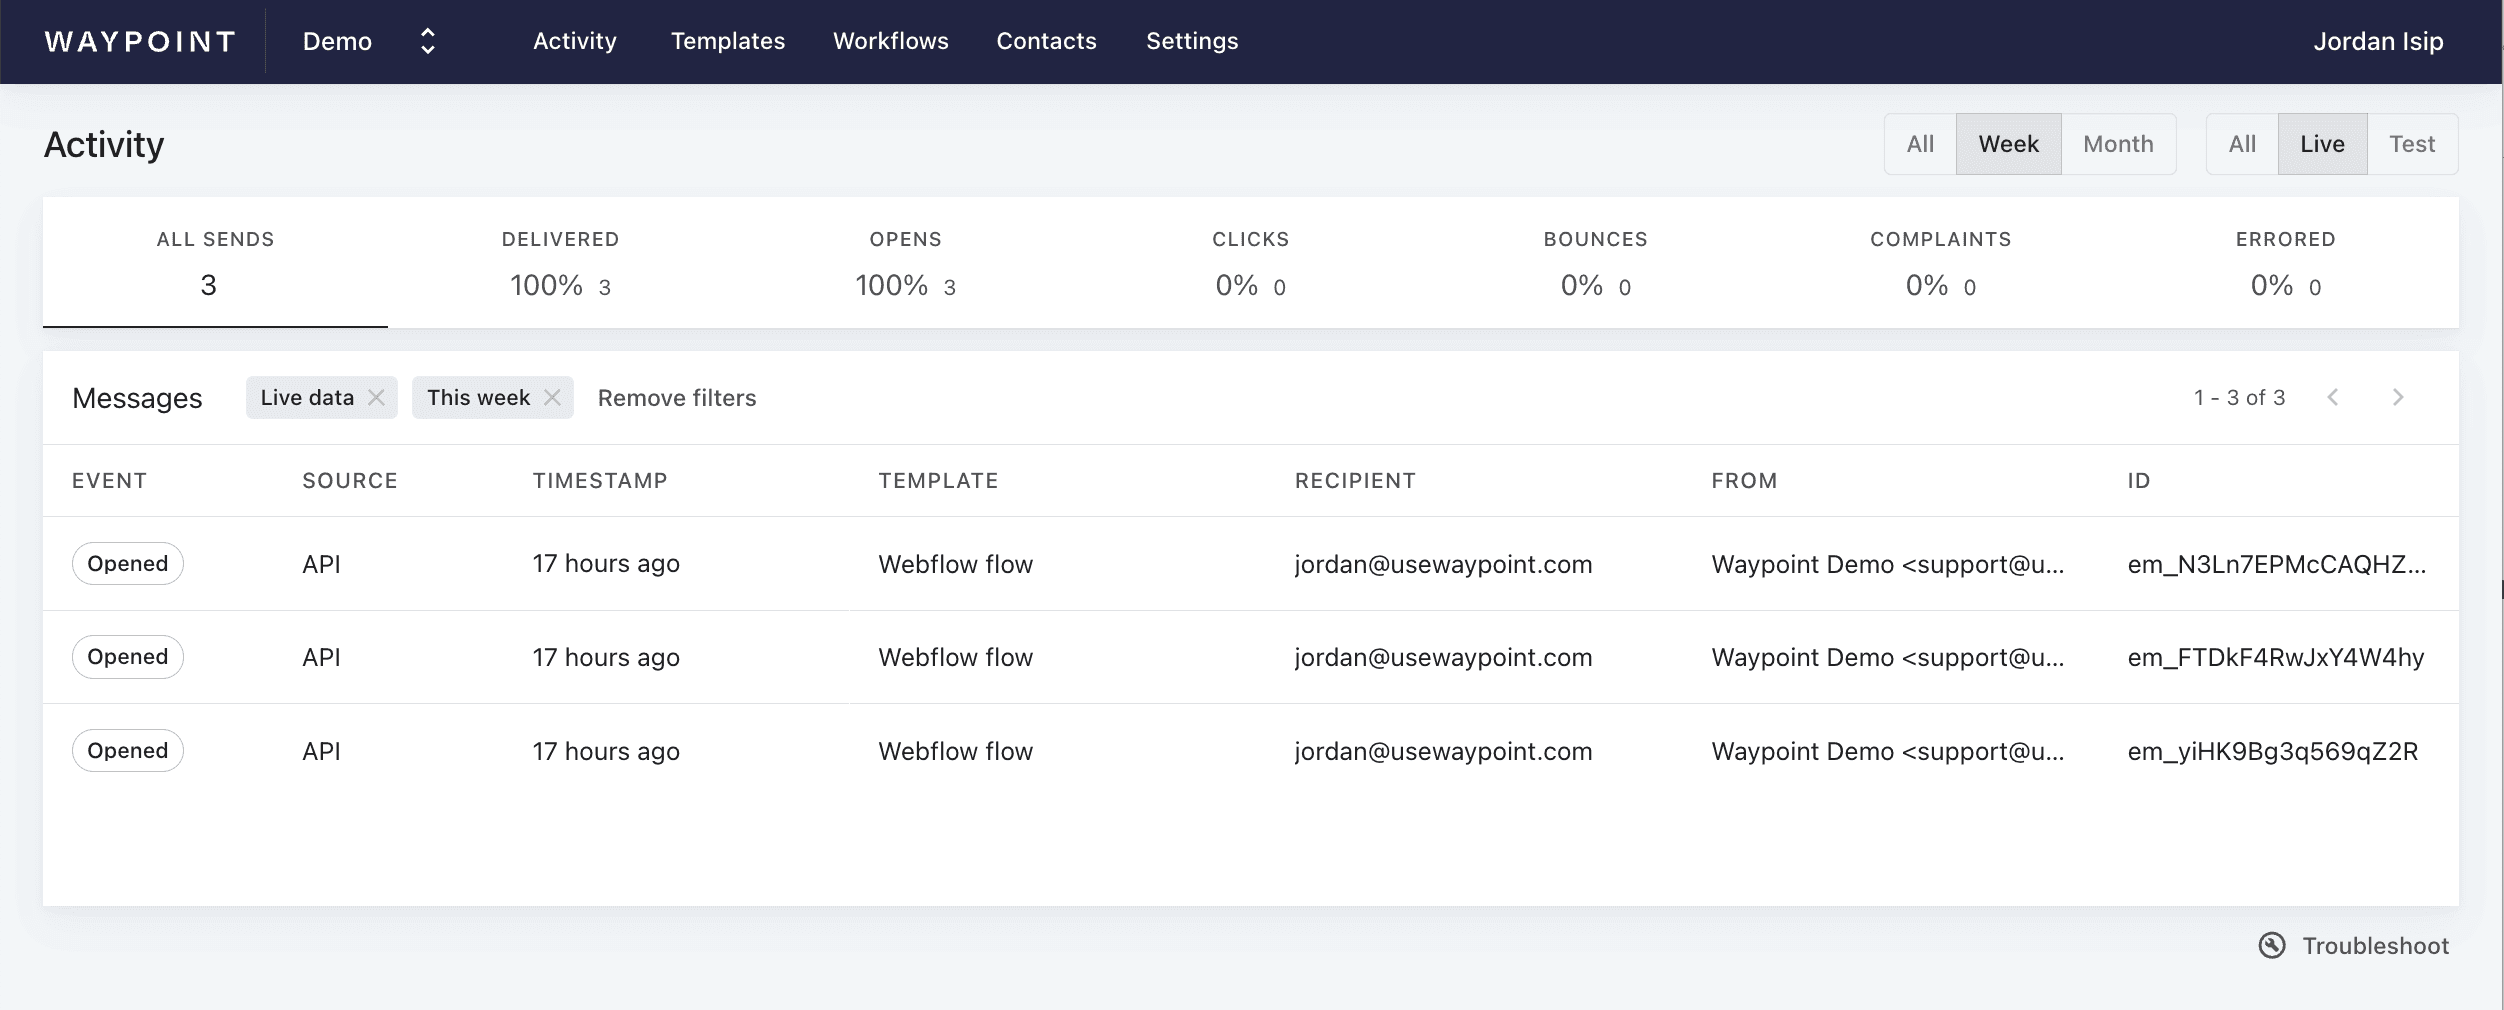This screenshot has height=1010, width=2504.
Task: Open the Contacts nav item
Action: tap(1046, 41)
